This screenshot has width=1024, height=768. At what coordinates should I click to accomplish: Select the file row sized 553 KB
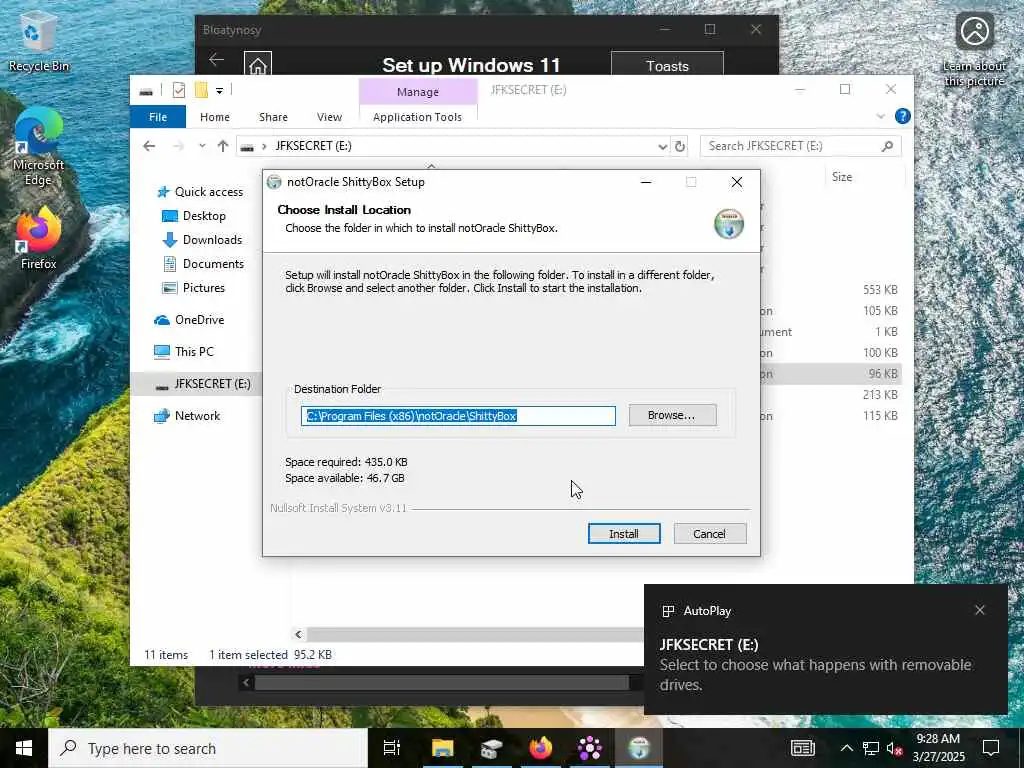(x=829, y=290)
